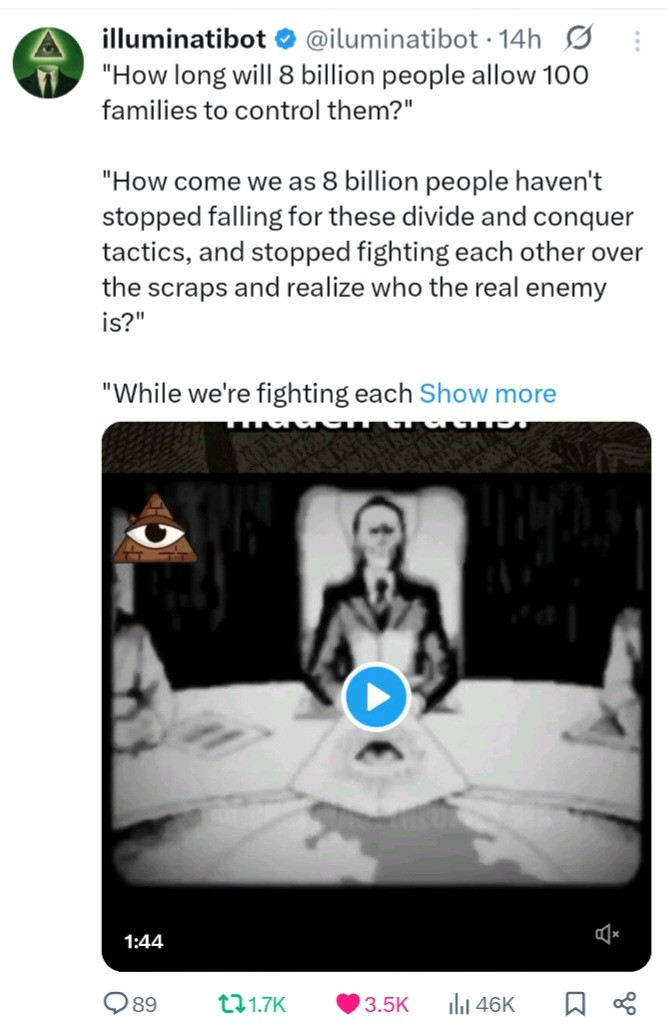Click the @iluminatibot handle
The height and width of the screenshot is (1034, 667).
click(x=390, y=39)
